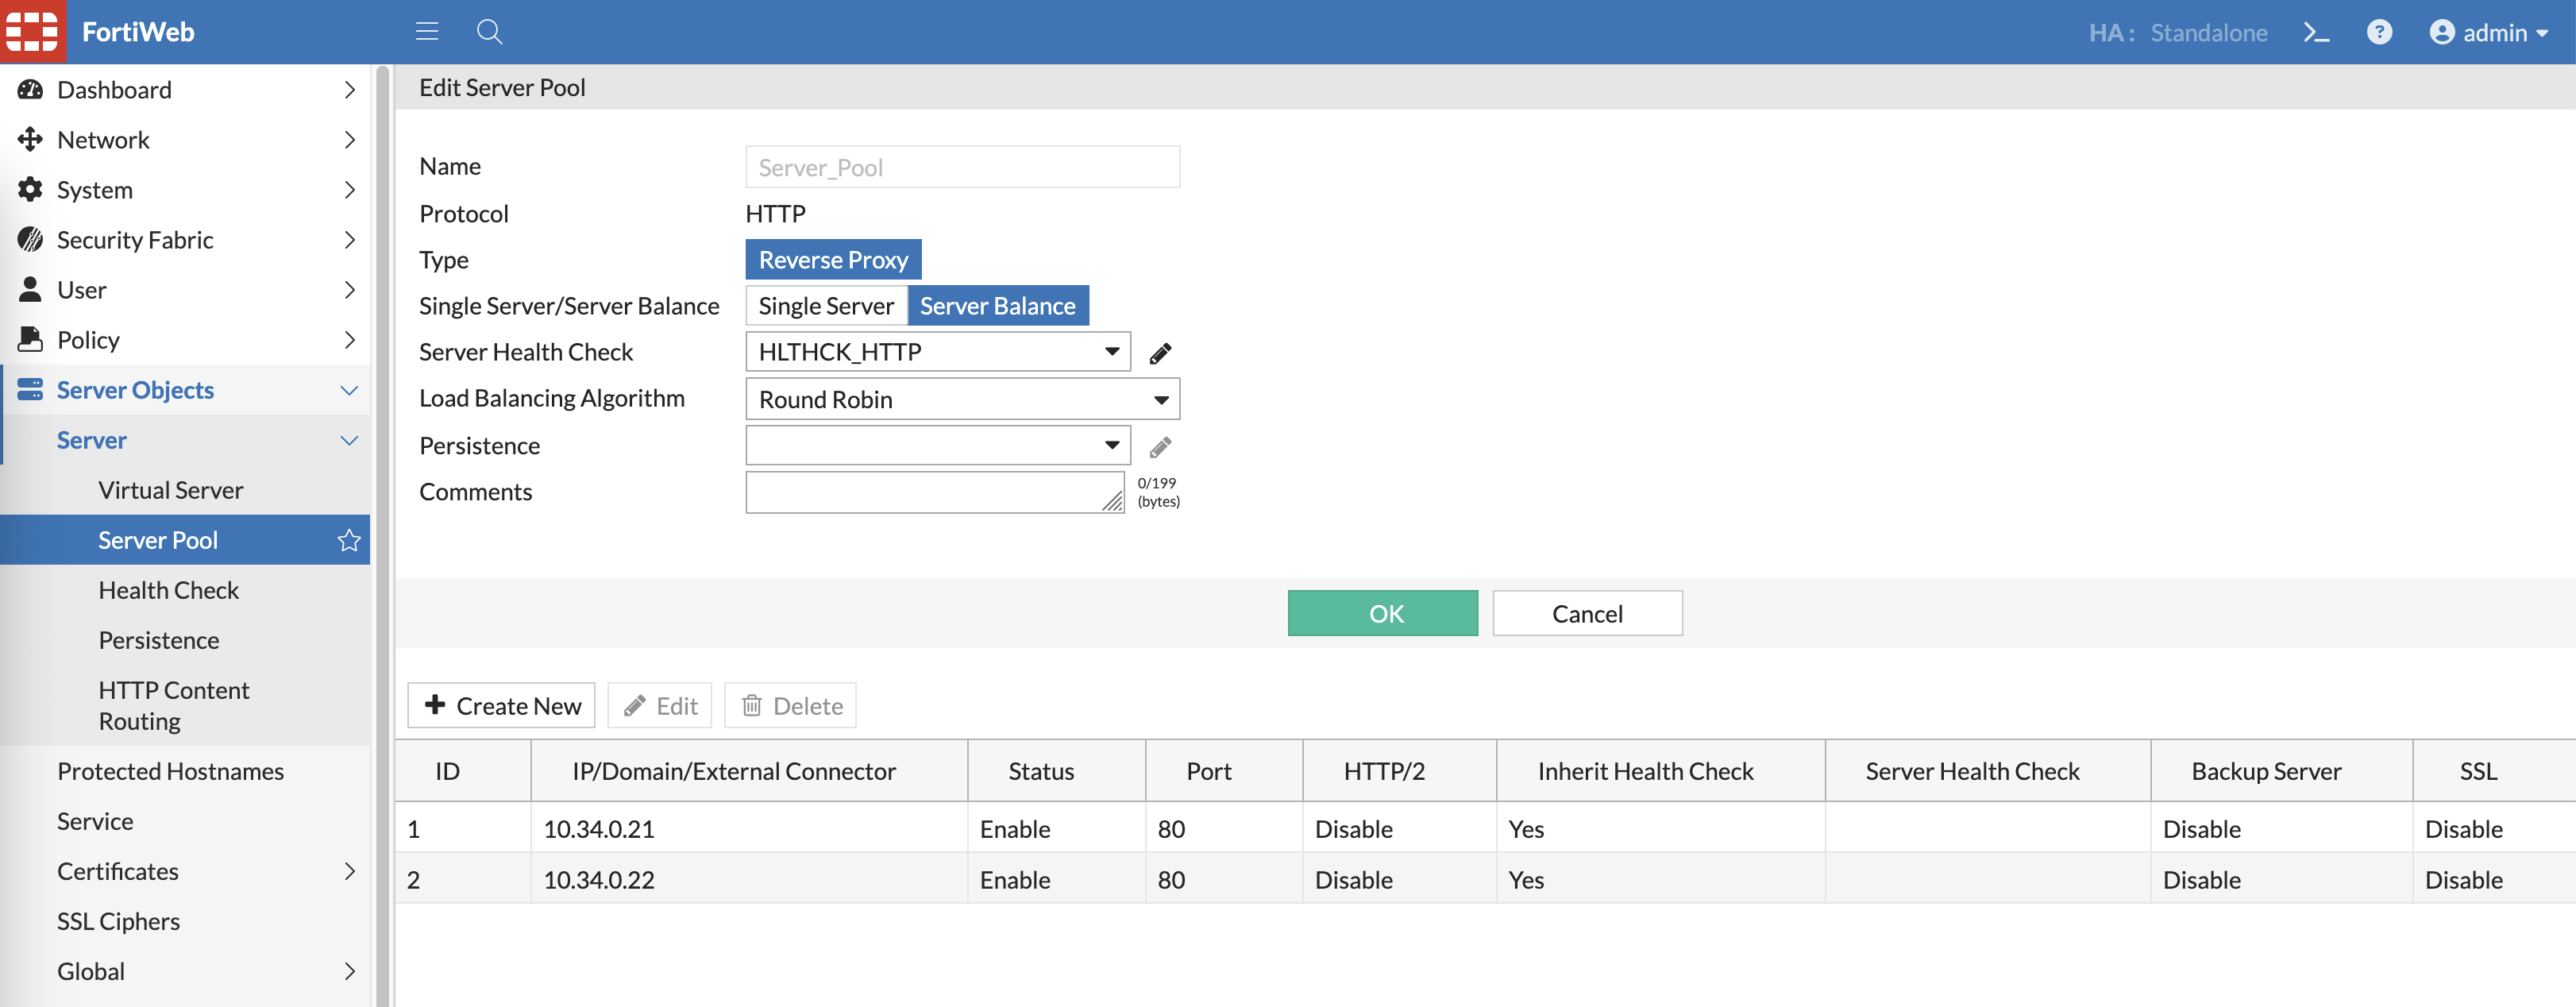This screenshot has width=2576, height=1007.
Task: Click the pencil icon beside Persistence dropdown
Action: pyautogui.click(x=1160, y=447)
